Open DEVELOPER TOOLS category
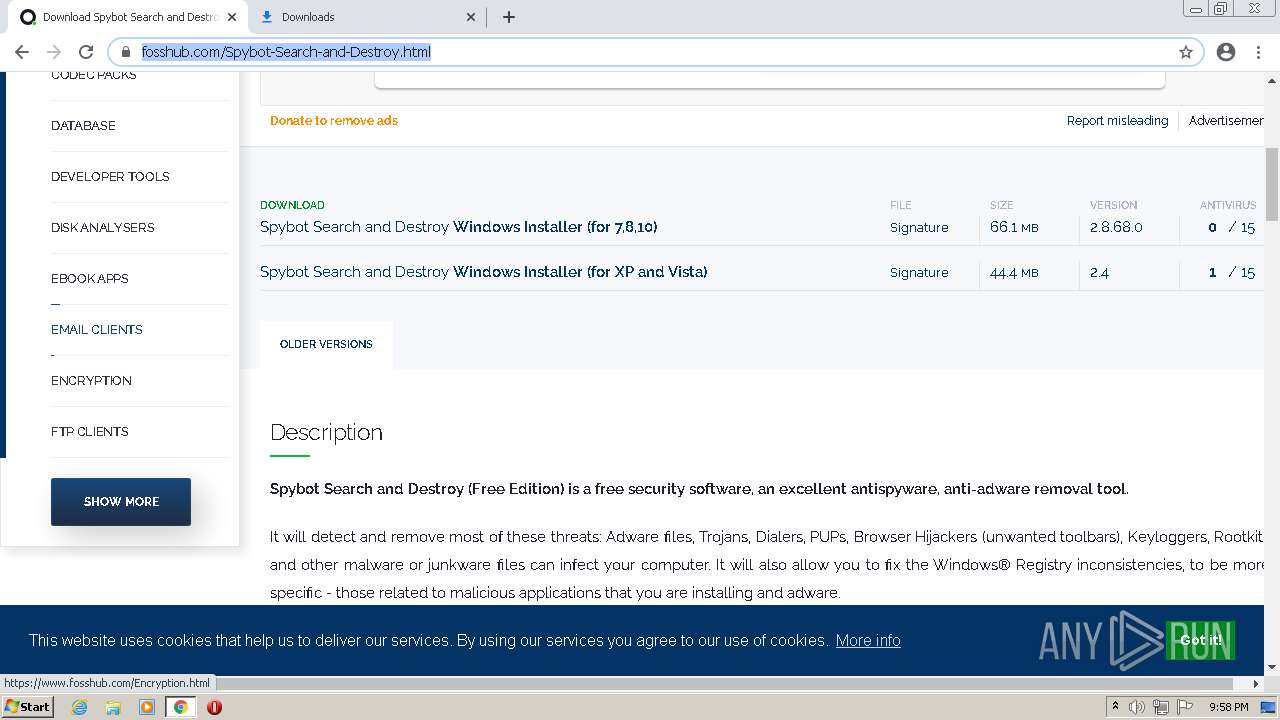Screen dimensions: 1280x720 tap(110, 177)
